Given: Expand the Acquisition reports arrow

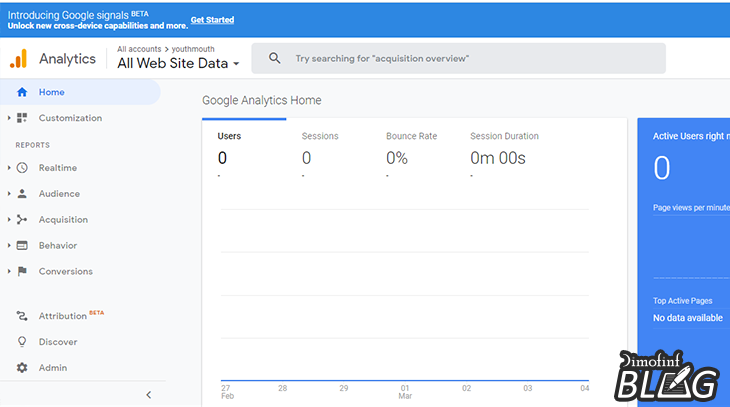Looking at the screenshot, I should pos(9,219).
